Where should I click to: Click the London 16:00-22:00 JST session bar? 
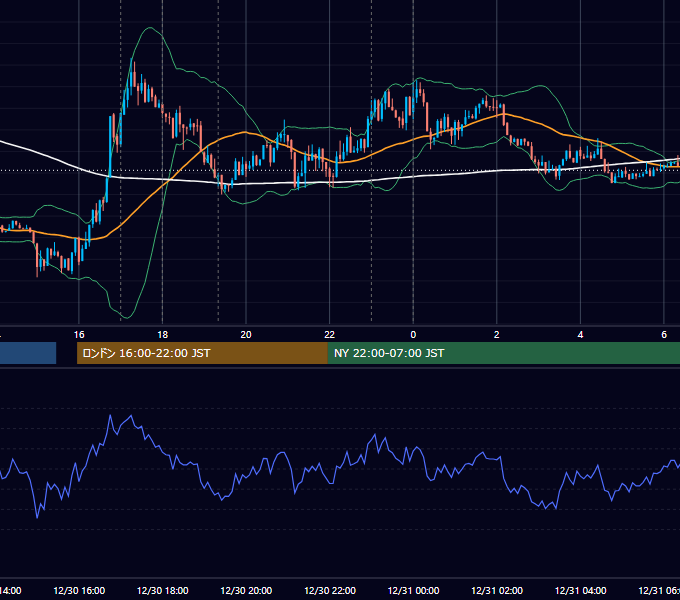pyautogui.click(x=202, y=353)
